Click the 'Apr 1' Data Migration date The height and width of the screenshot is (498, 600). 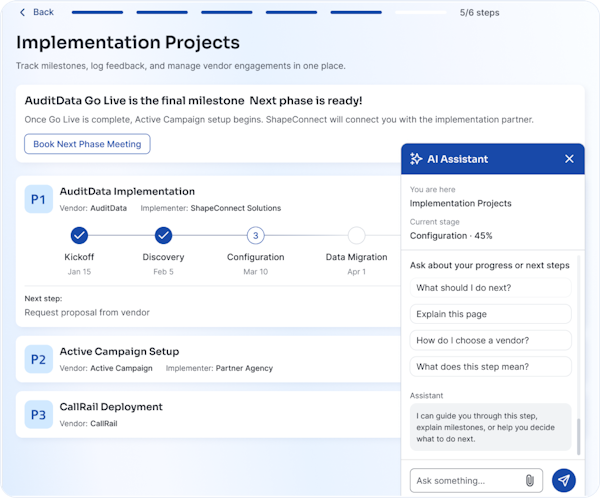pos(356,272)
